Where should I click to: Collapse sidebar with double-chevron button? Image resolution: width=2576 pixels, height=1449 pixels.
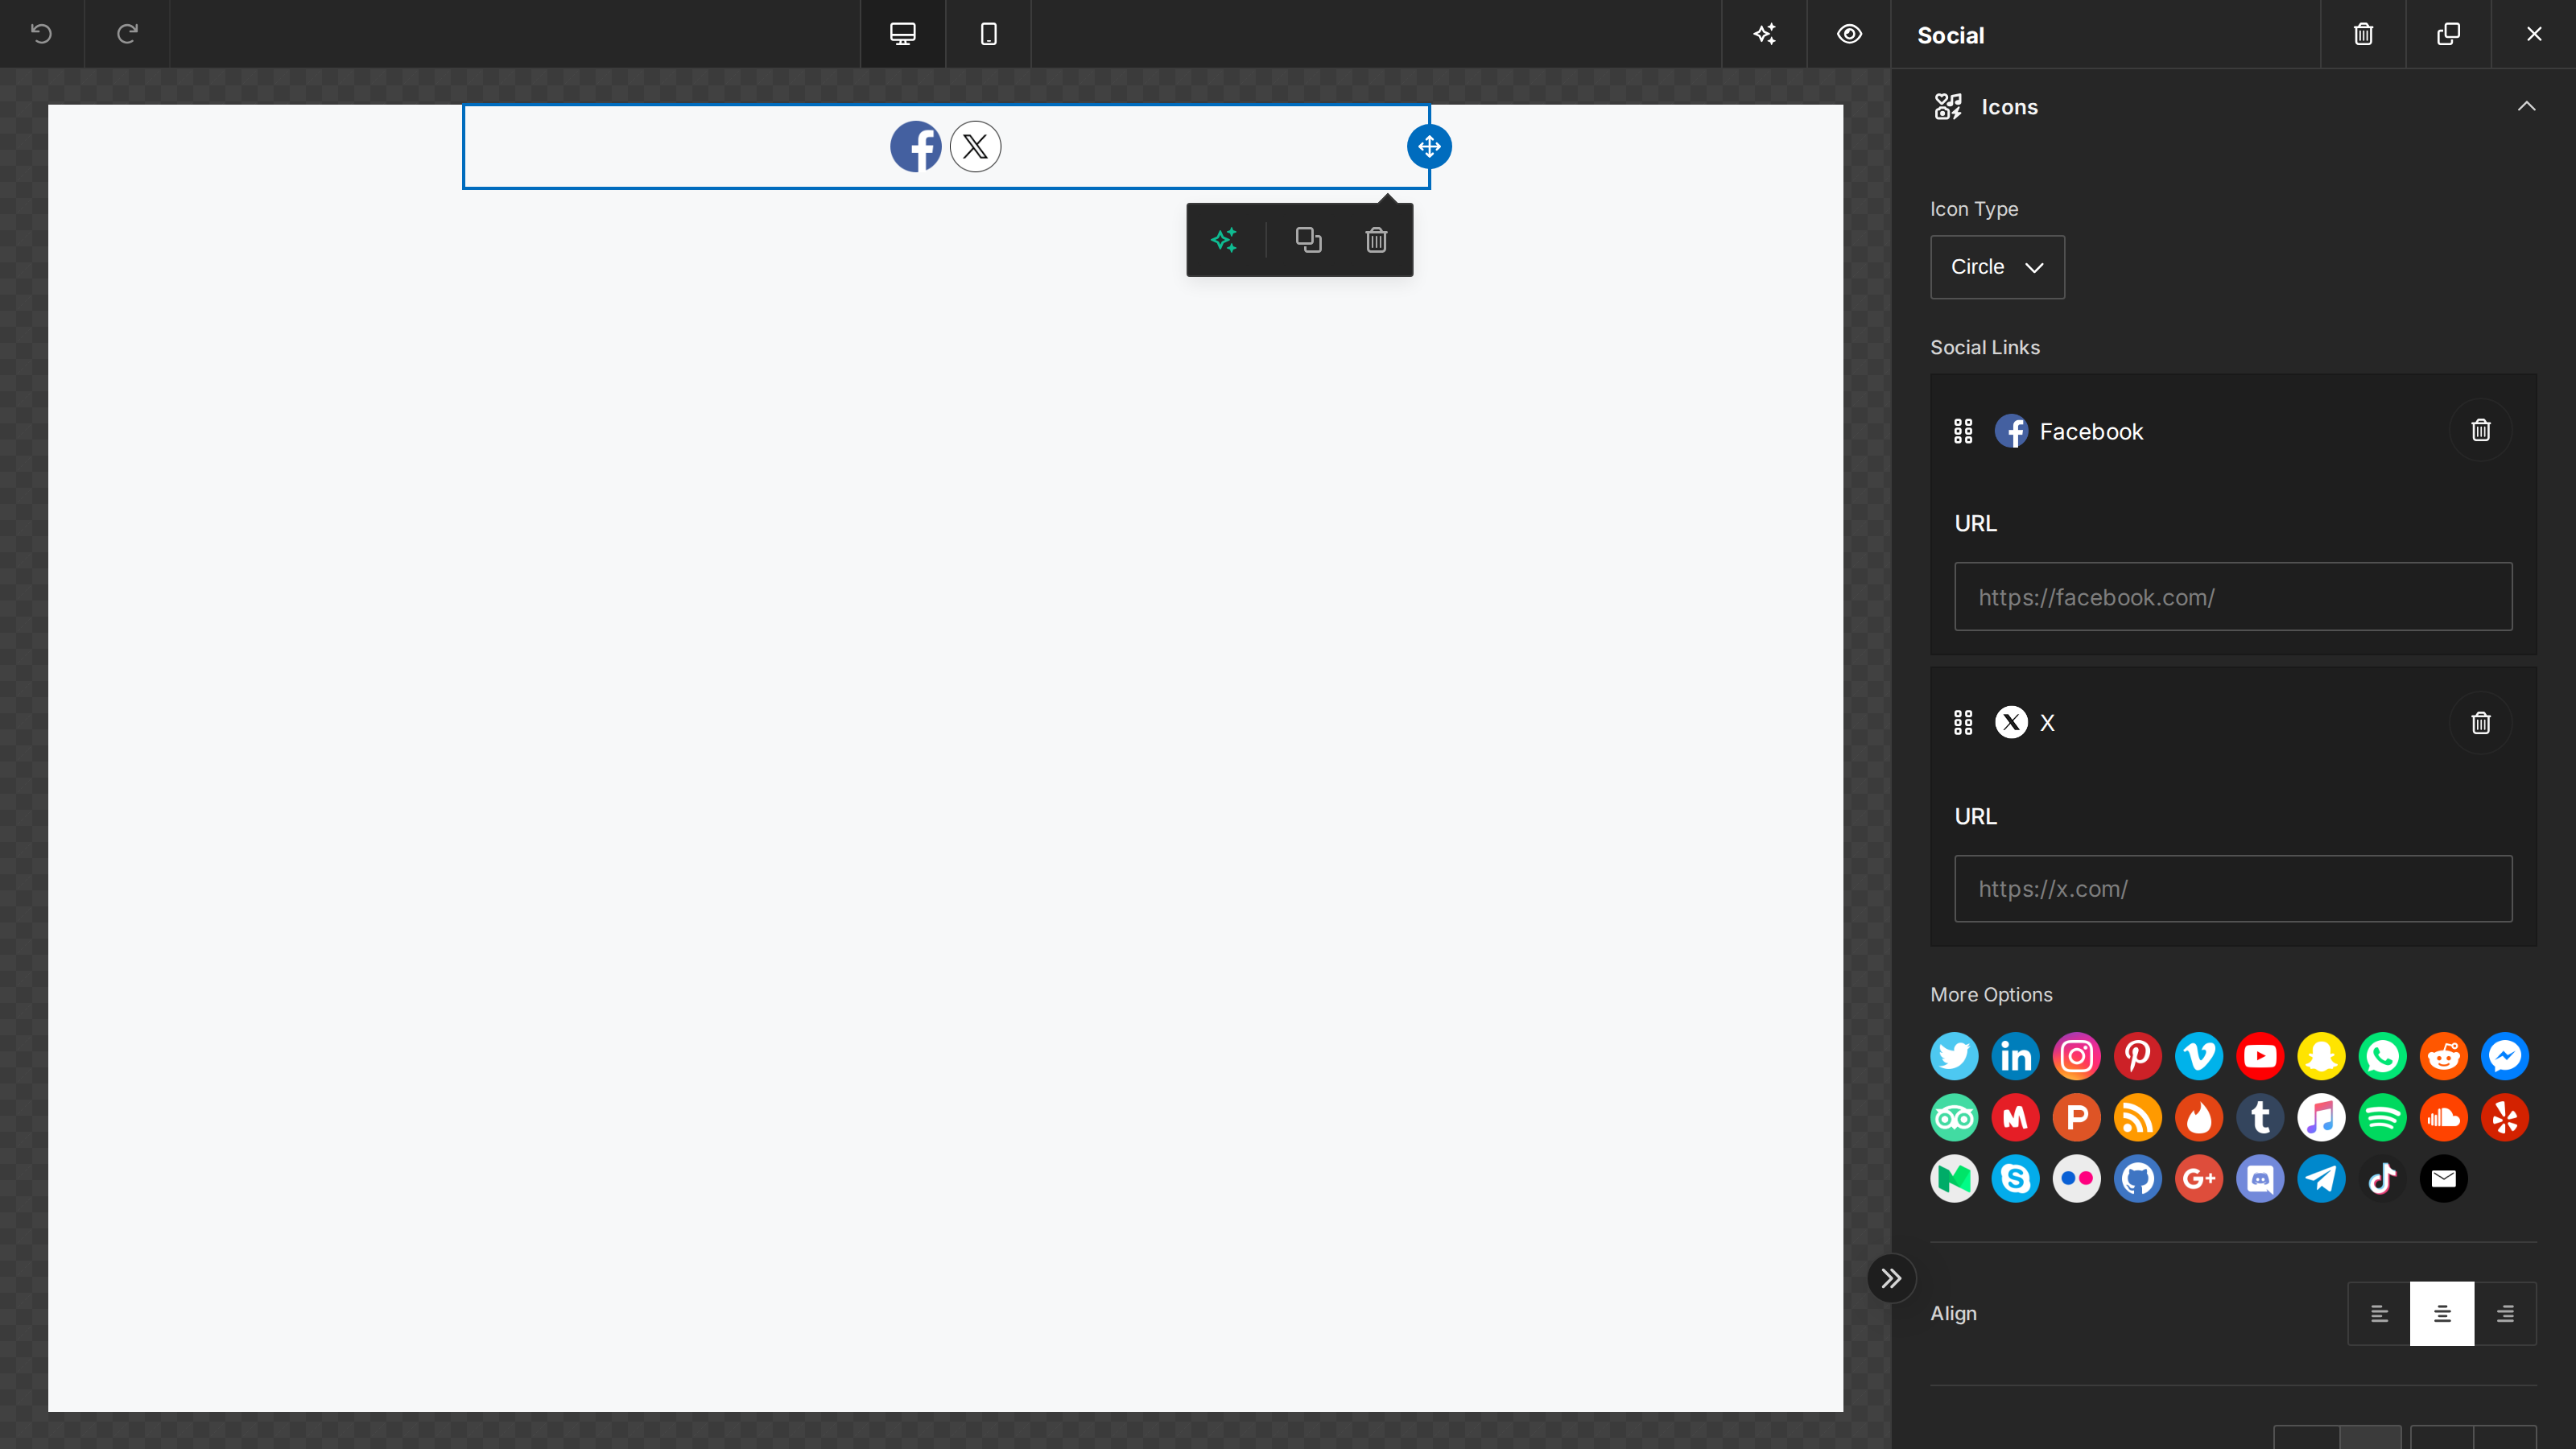click(1891, 1278)
